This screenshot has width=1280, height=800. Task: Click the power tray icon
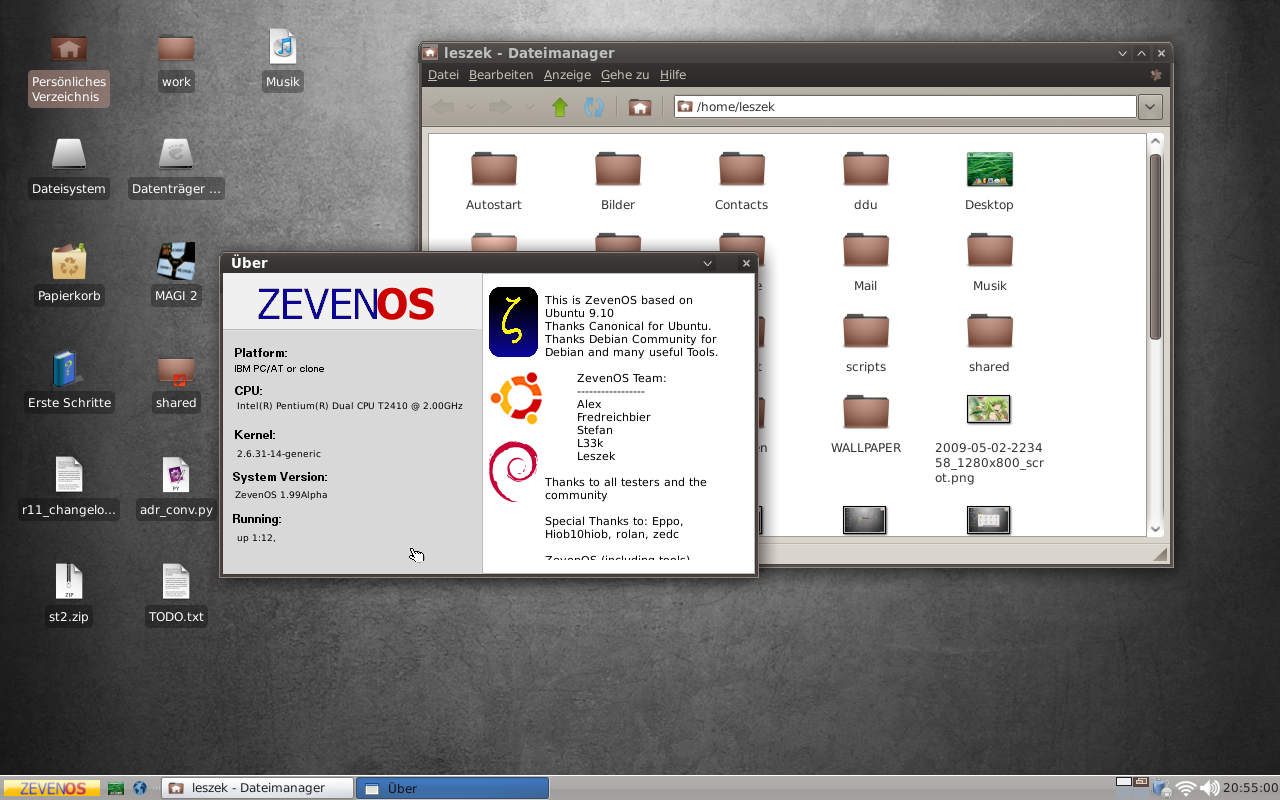[1162, 788]
